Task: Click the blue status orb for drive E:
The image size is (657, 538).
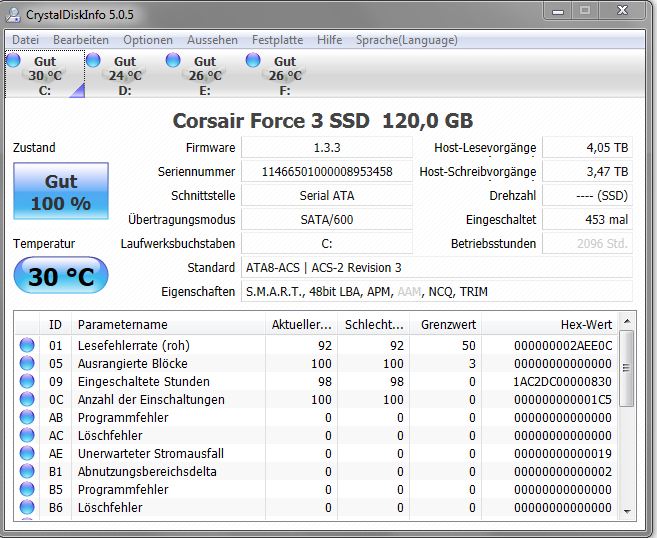Action: click(173, 60)
